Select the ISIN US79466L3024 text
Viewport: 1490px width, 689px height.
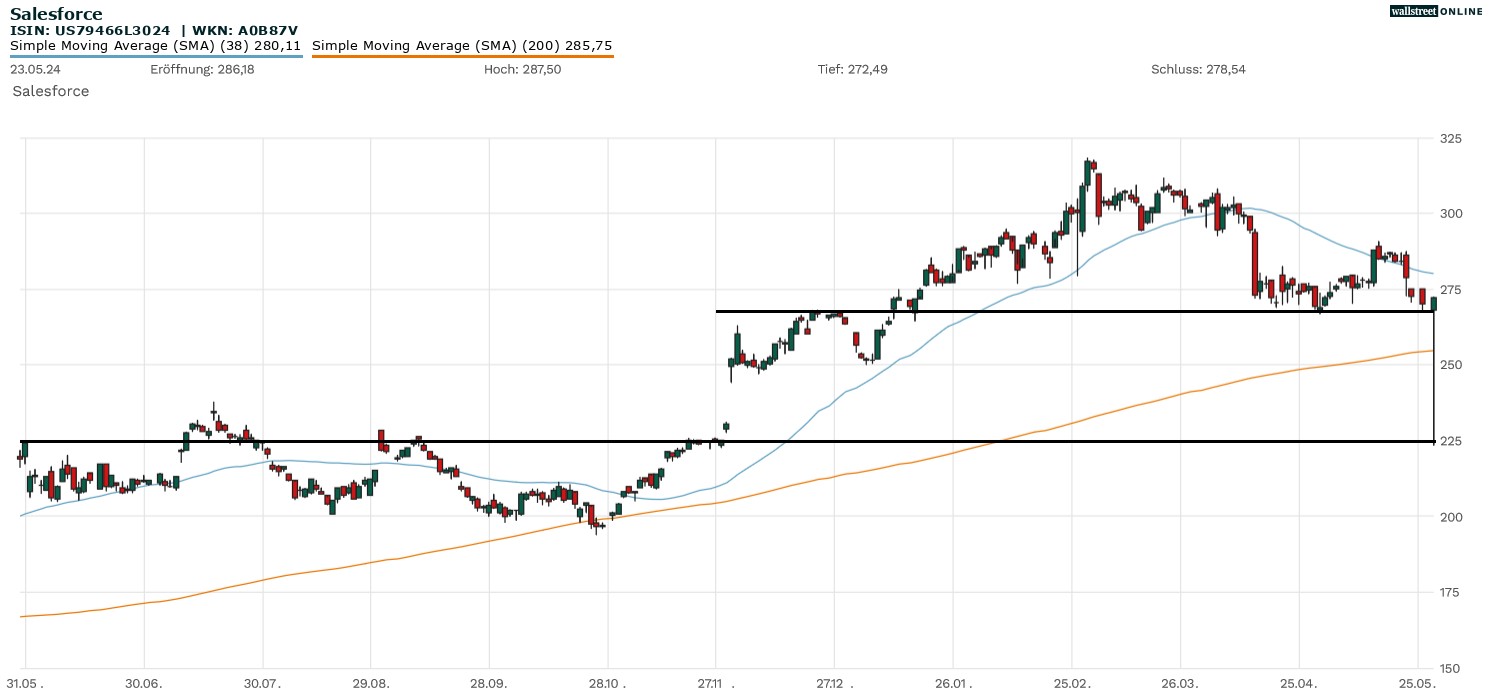(x=90, y=31)
